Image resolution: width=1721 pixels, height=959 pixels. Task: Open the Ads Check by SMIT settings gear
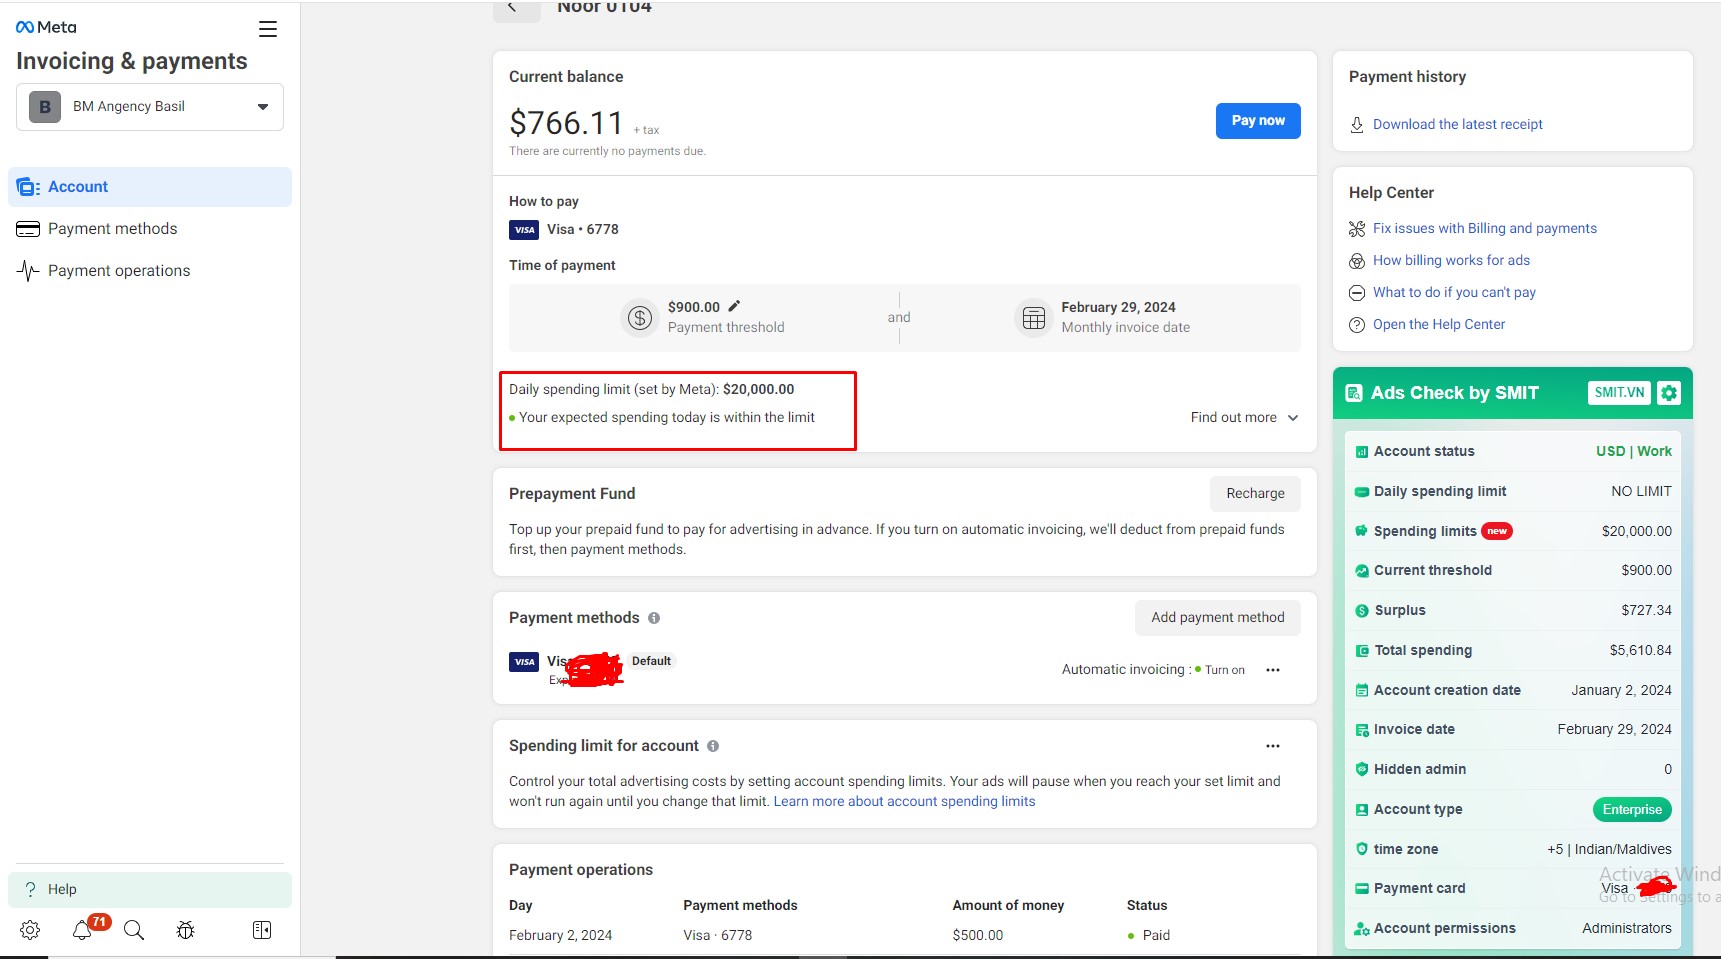point(1669,393)
